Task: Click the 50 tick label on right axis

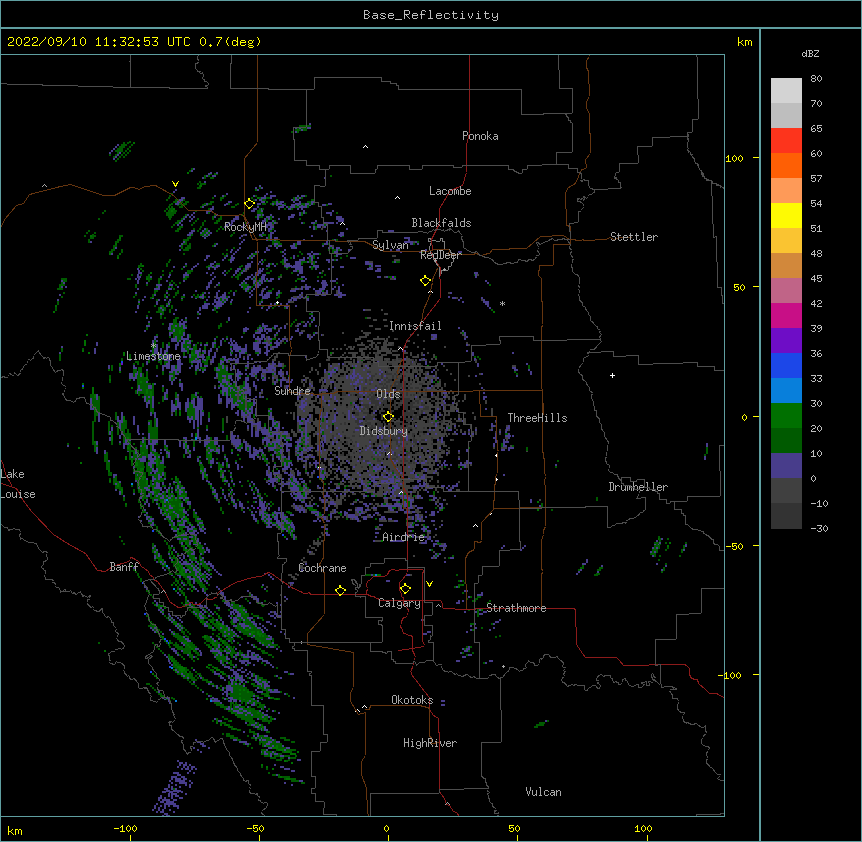Action: (739, 287)
